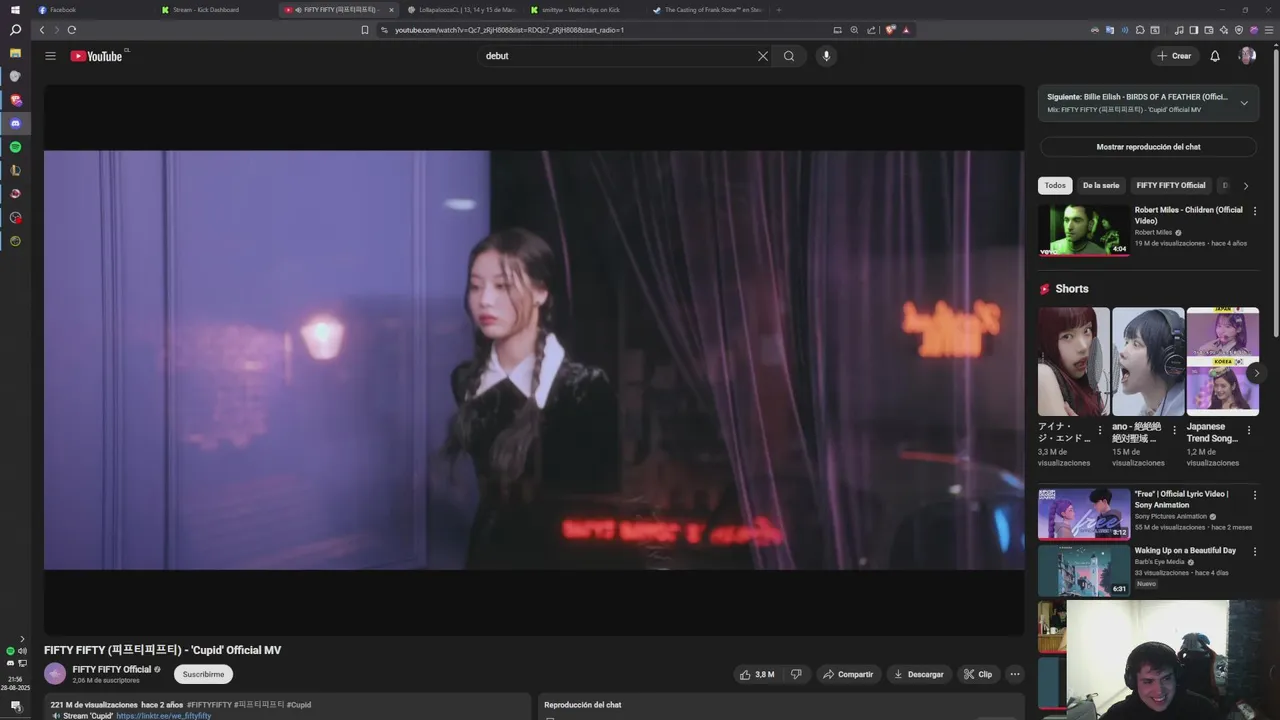Subscribe to FIFTY FIFTY Official with Suscribirme

point(203,674)
